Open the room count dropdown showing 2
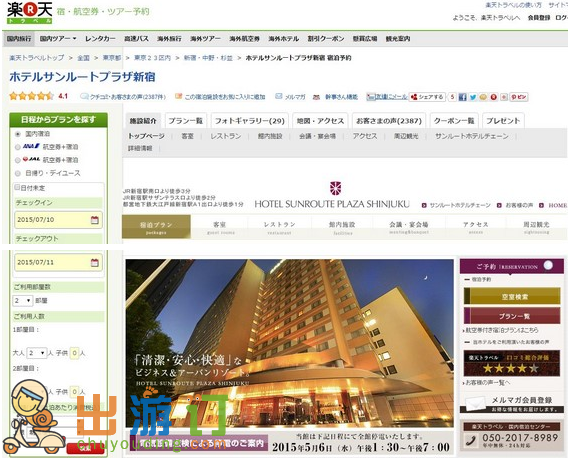Viewport: 568px width, 458px height. (x=22, y=301)
